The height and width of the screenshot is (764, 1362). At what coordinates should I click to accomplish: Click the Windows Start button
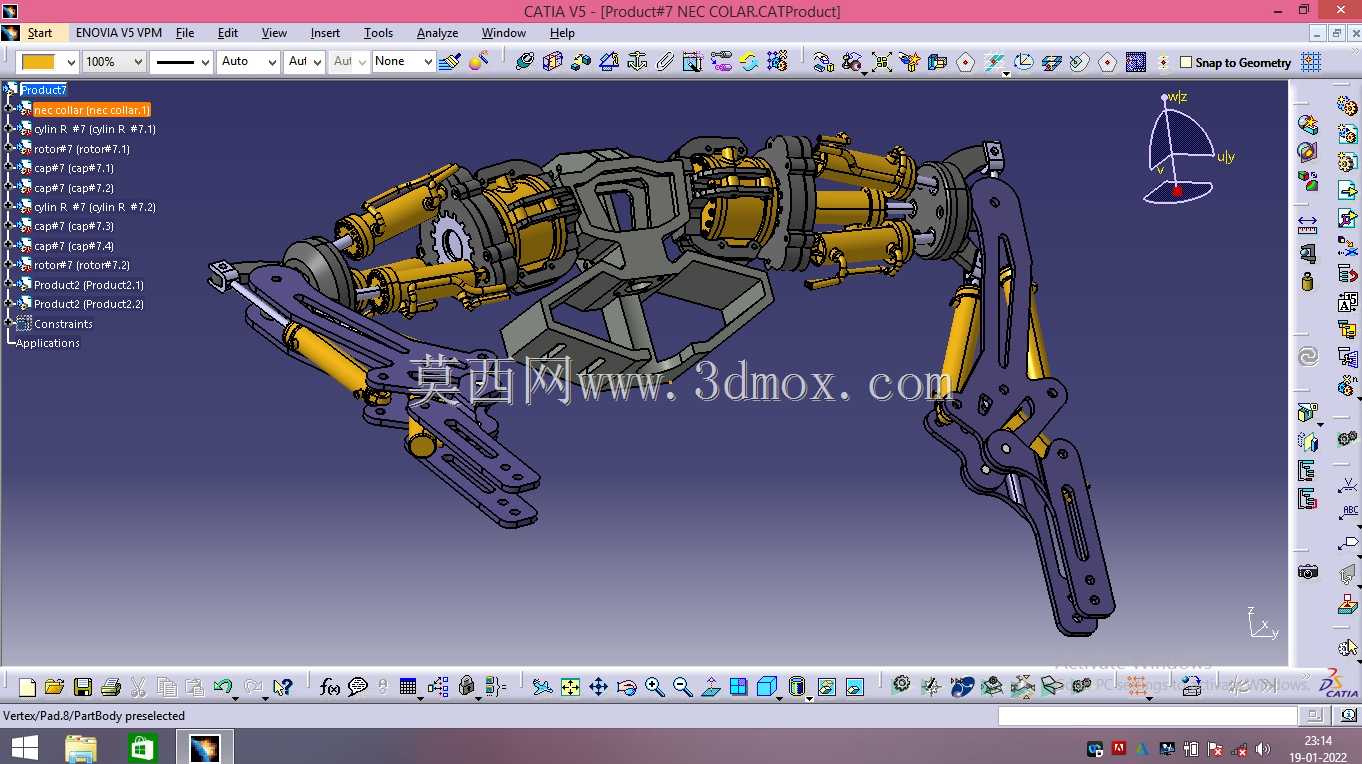tap(24, 747)
